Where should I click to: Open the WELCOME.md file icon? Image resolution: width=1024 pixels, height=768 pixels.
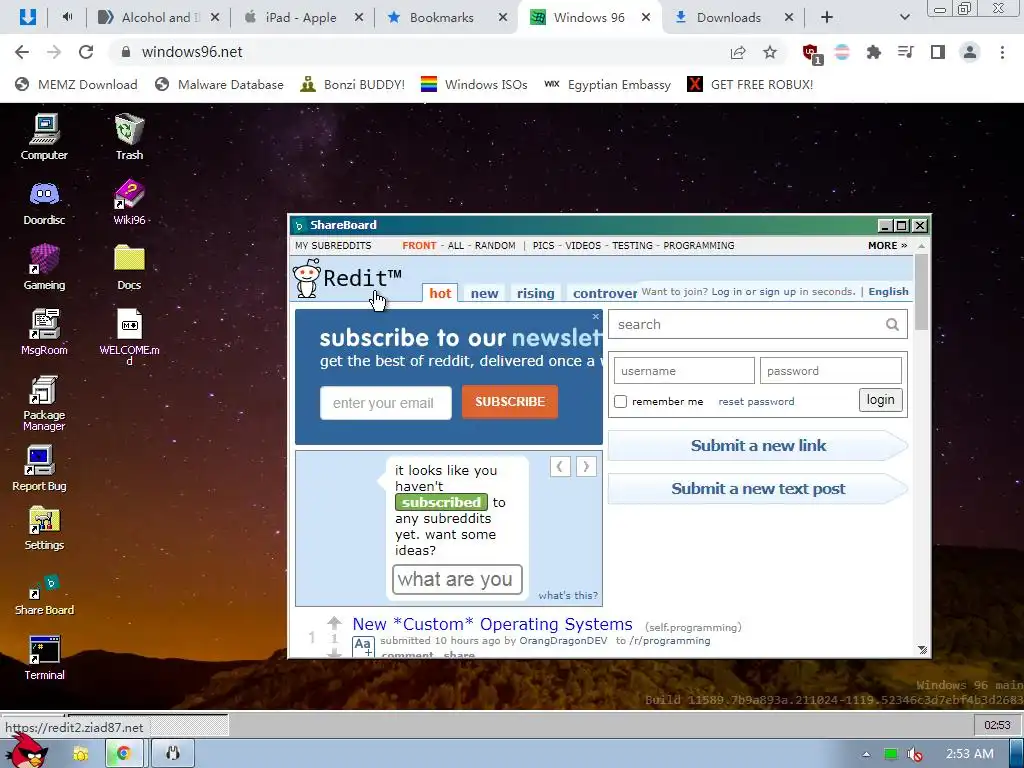click(129, 336)
